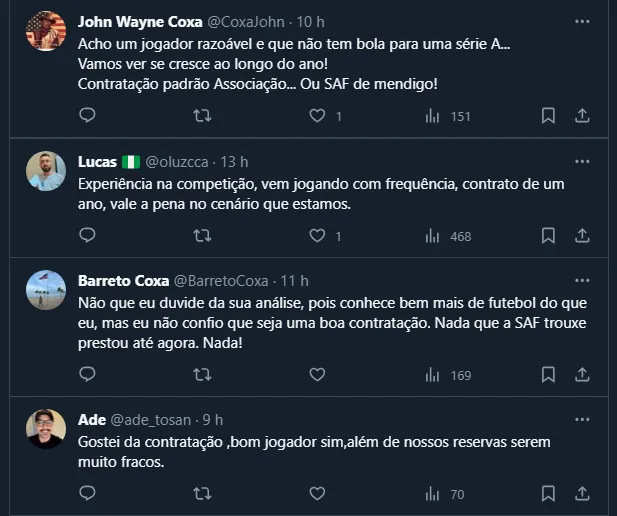Click Ade's profile avatar
The width and height of the screenshot is (617, 516).
47,428
